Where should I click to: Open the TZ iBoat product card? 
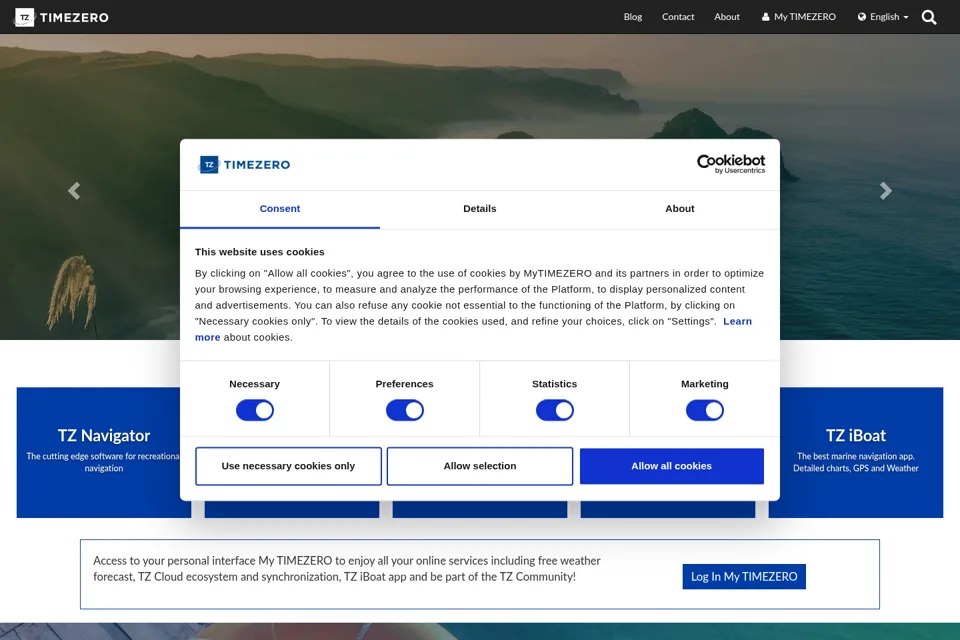[x=855, y=452]
